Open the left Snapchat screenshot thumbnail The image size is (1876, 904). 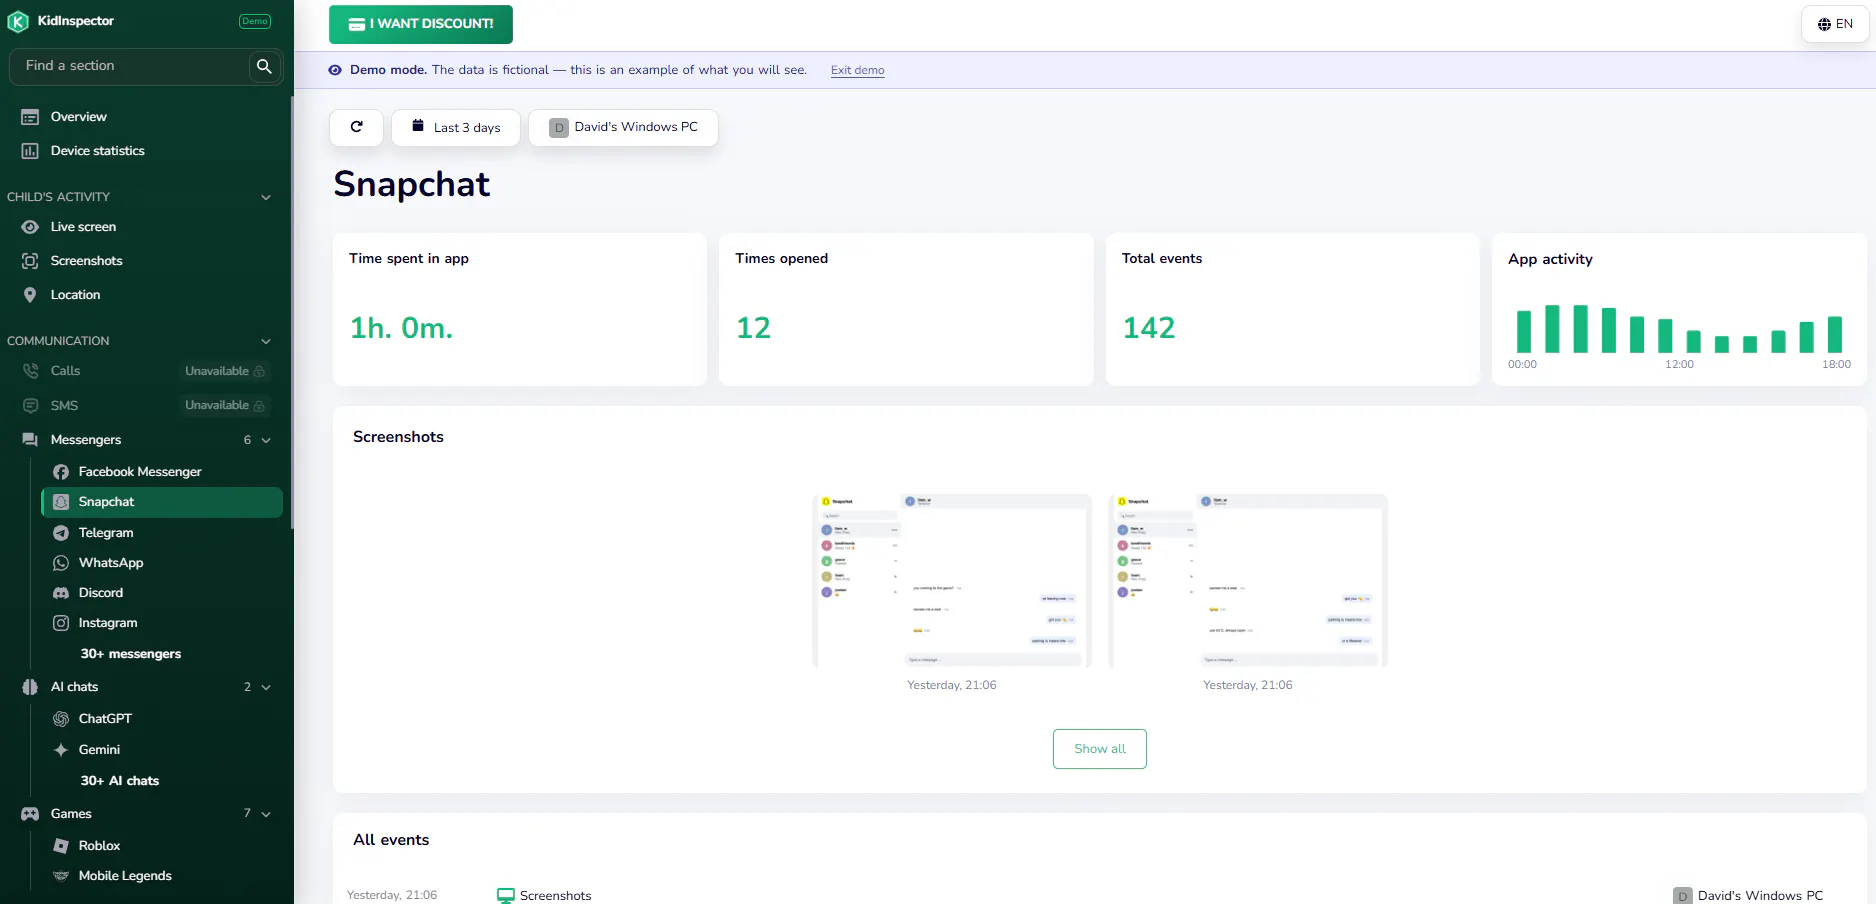952,580
